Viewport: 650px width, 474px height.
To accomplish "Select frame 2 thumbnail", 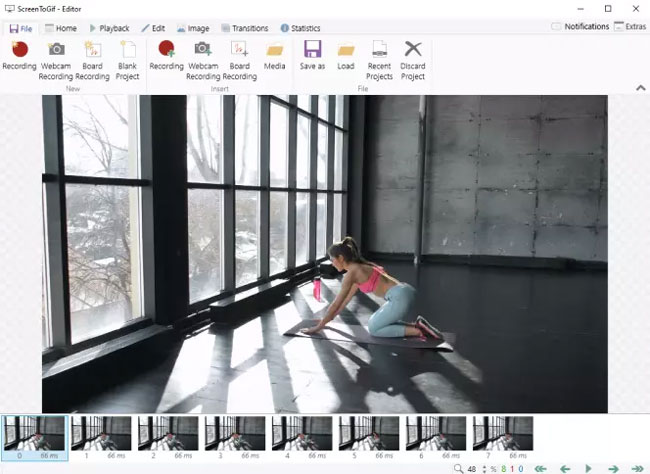I will [168, 438].
